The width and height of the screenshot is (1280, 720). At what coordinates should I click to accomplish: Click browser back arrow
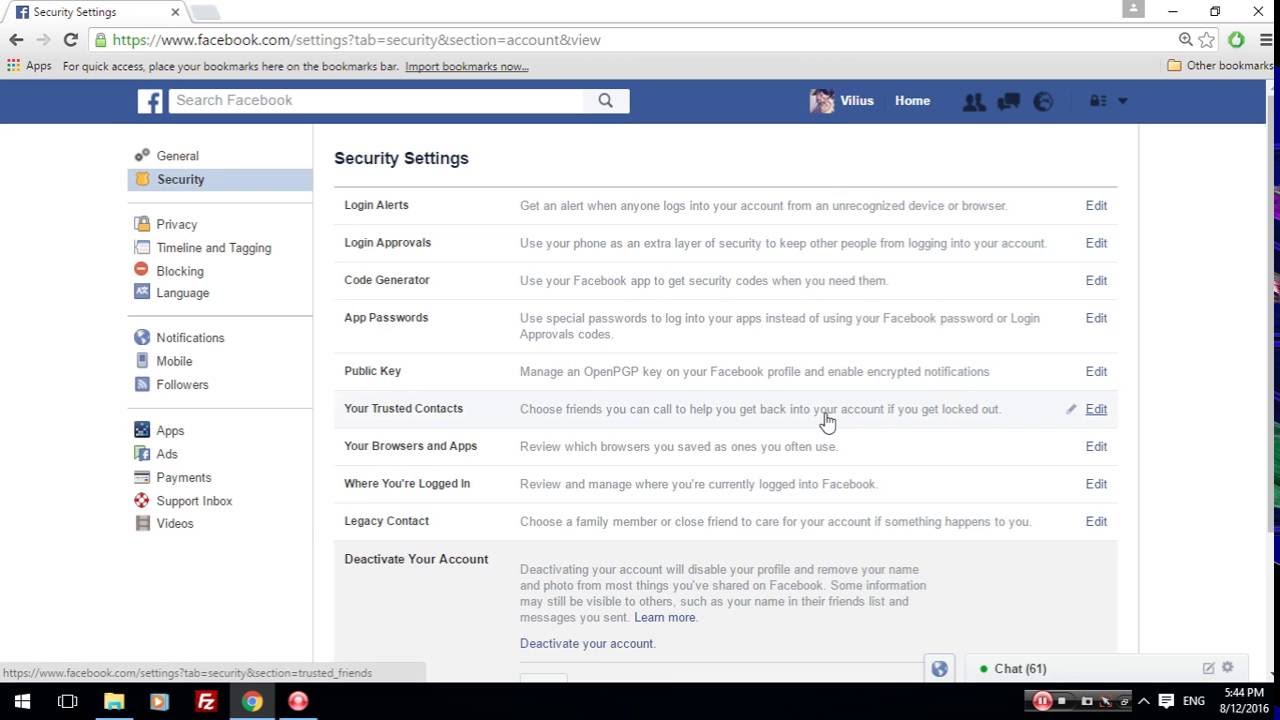[x=16, y=40]
